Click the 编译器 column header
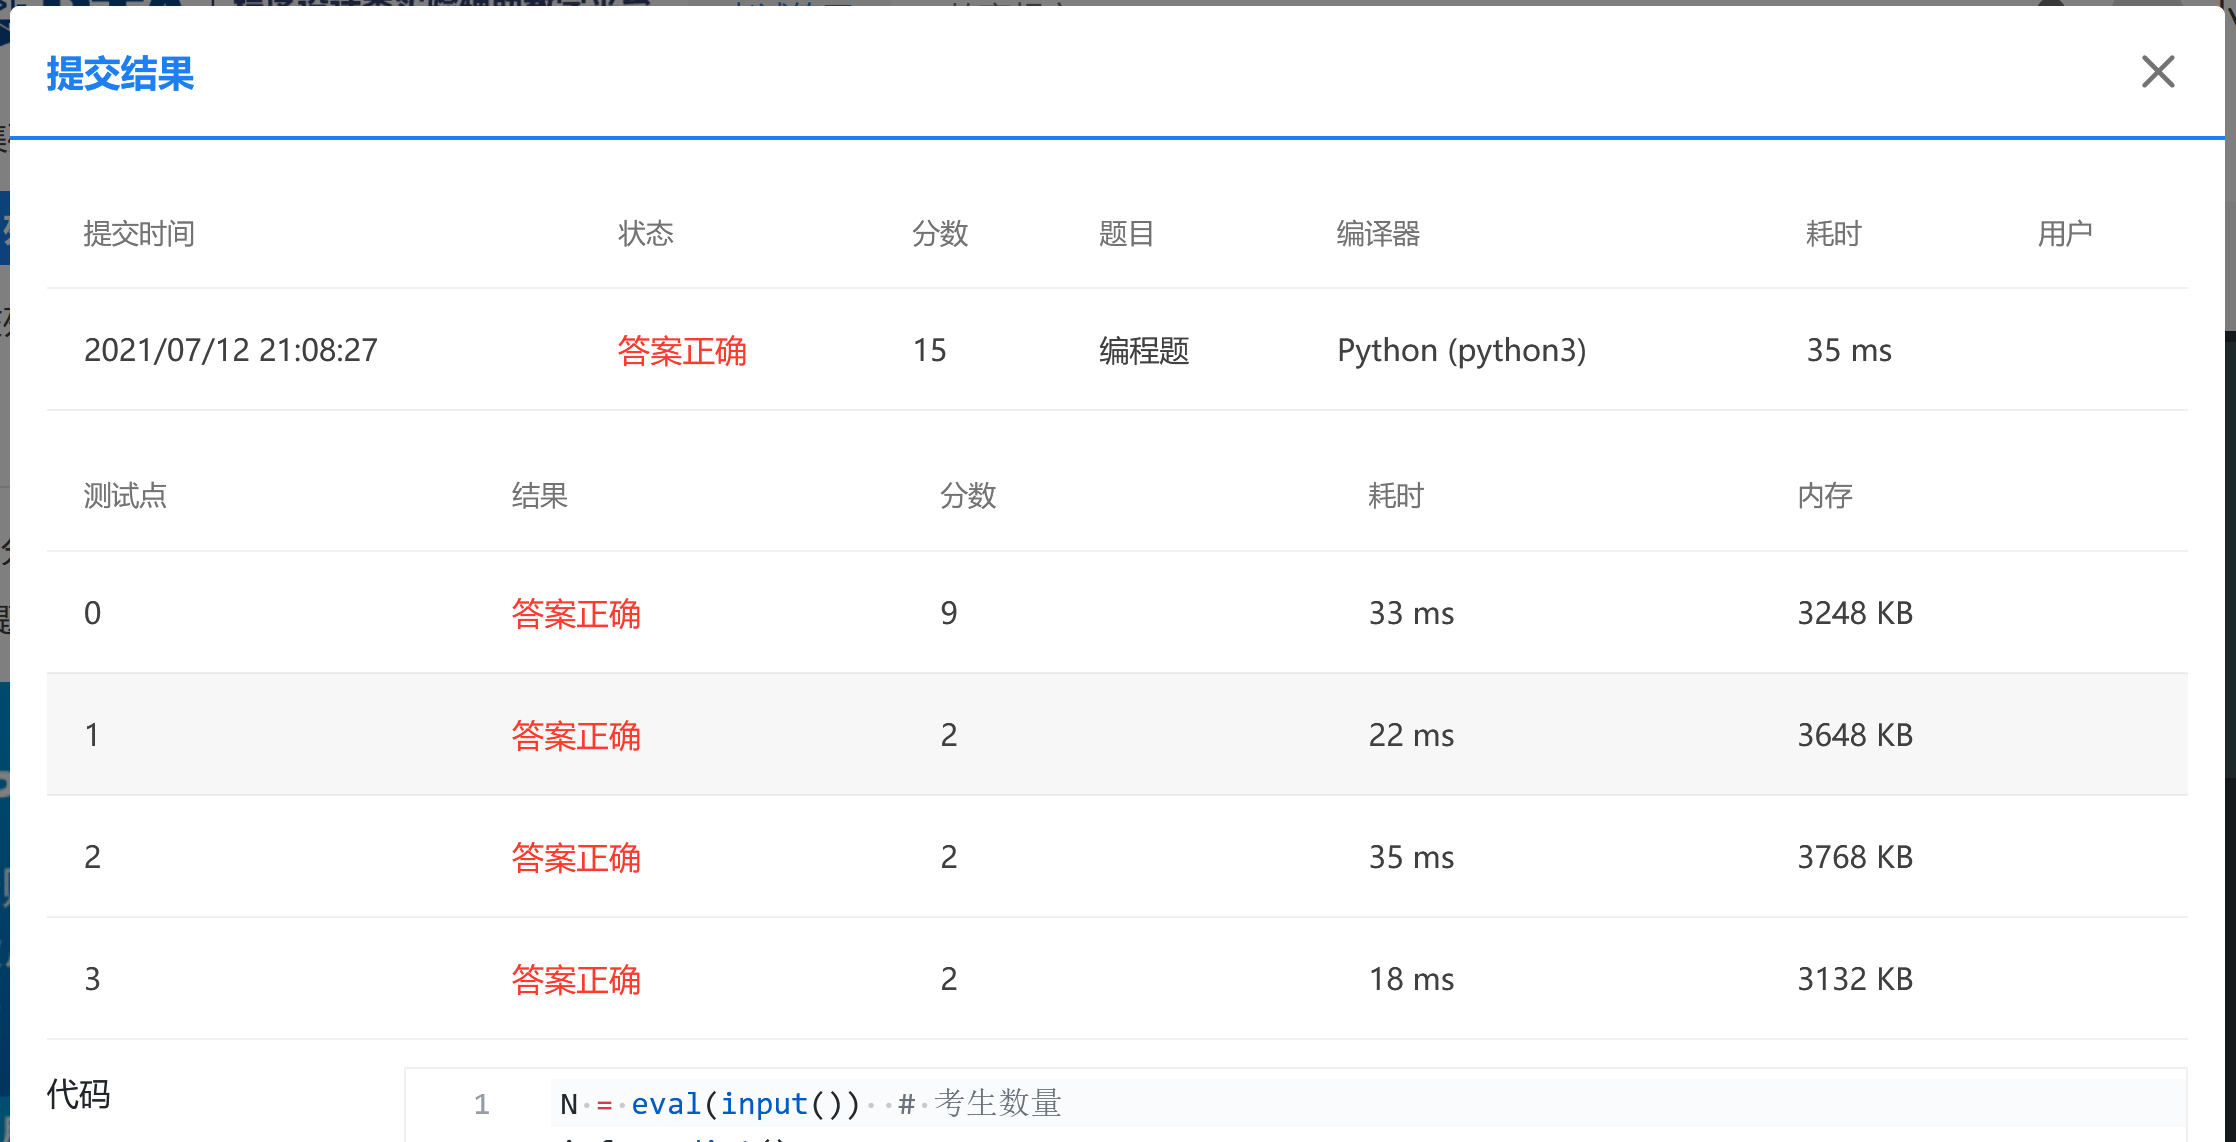 [x=1378, y=233]
